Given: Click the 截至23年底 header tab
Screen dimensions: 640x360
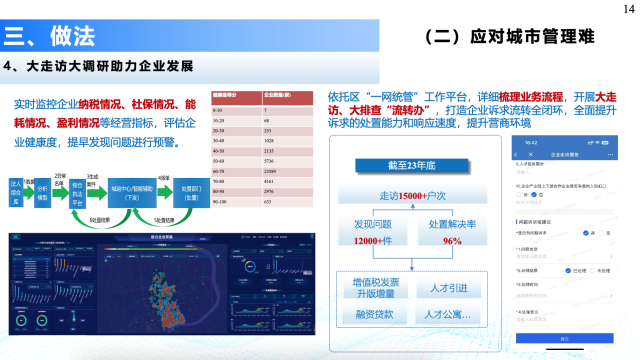Looking at the screenshot, I should pyautogui.click(x=411, y=165).
